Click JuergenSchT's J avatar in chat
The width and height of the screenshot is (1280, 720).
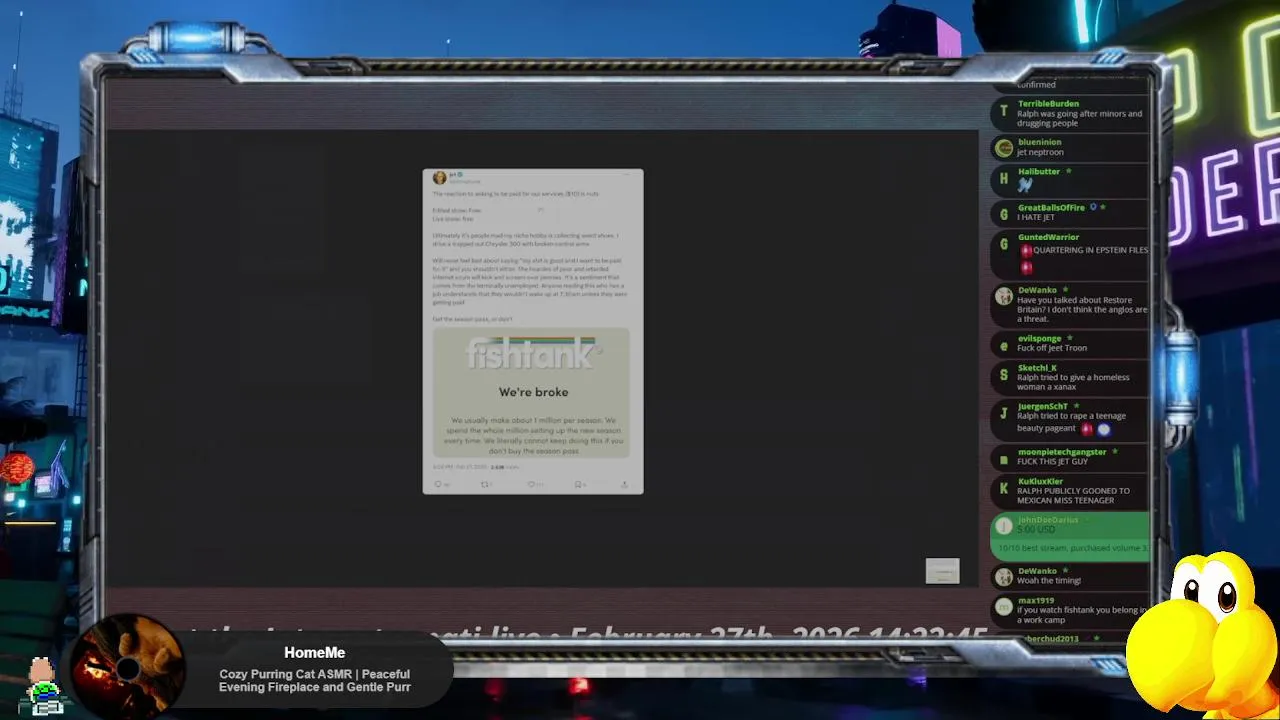(1004, 413)
